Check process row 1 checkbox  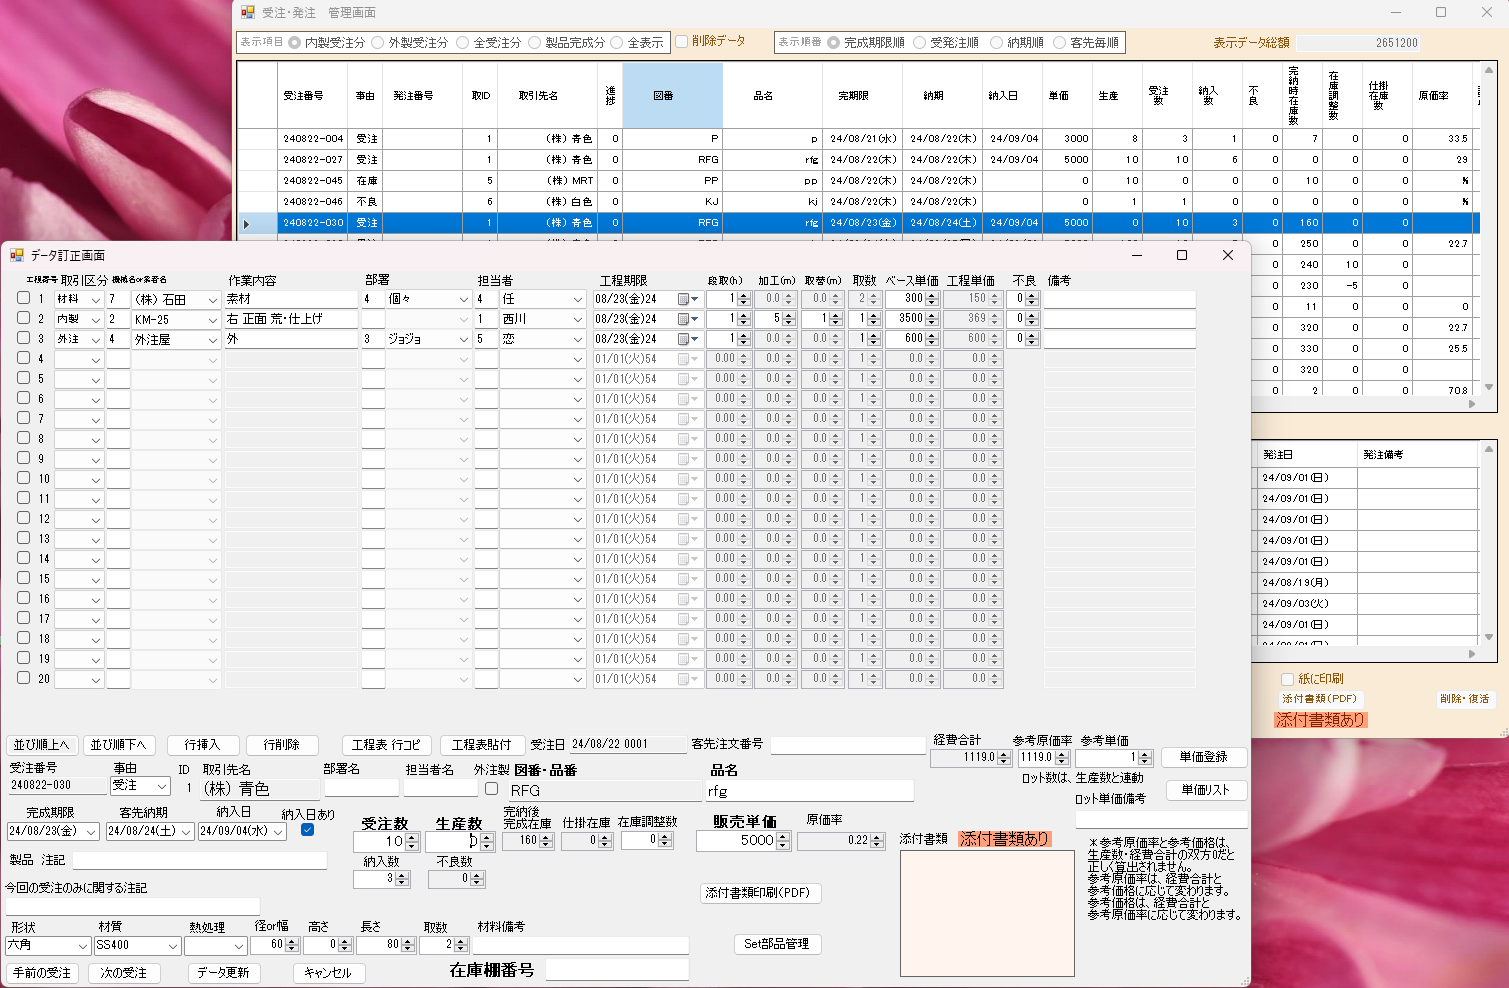point(23,298)
